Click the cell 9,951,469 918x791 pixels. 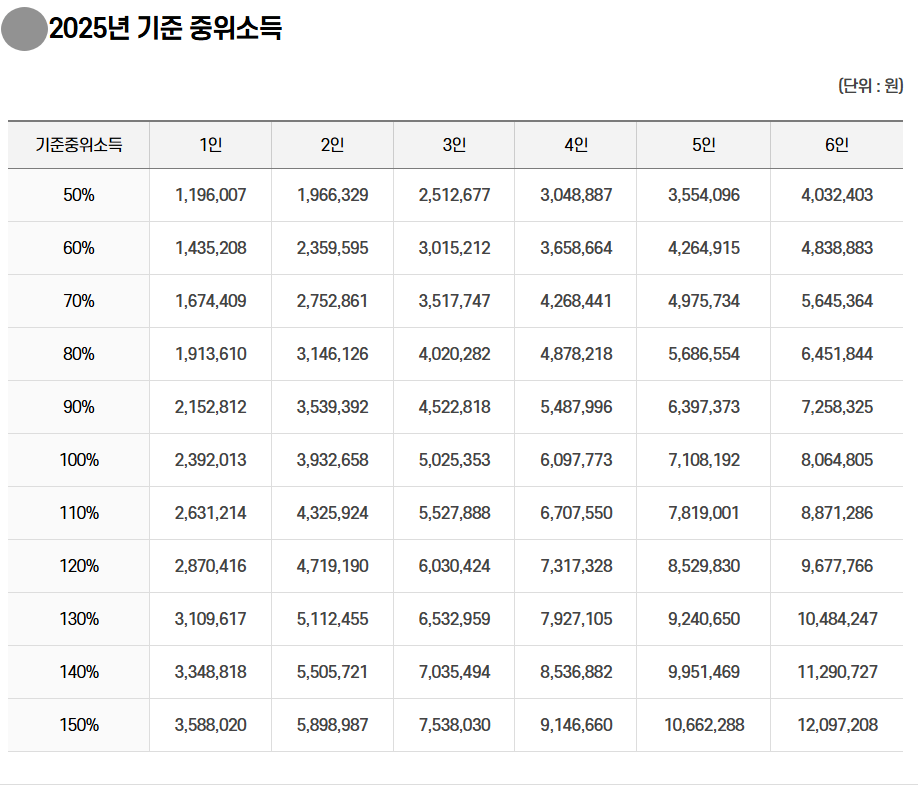pos(704,672)
